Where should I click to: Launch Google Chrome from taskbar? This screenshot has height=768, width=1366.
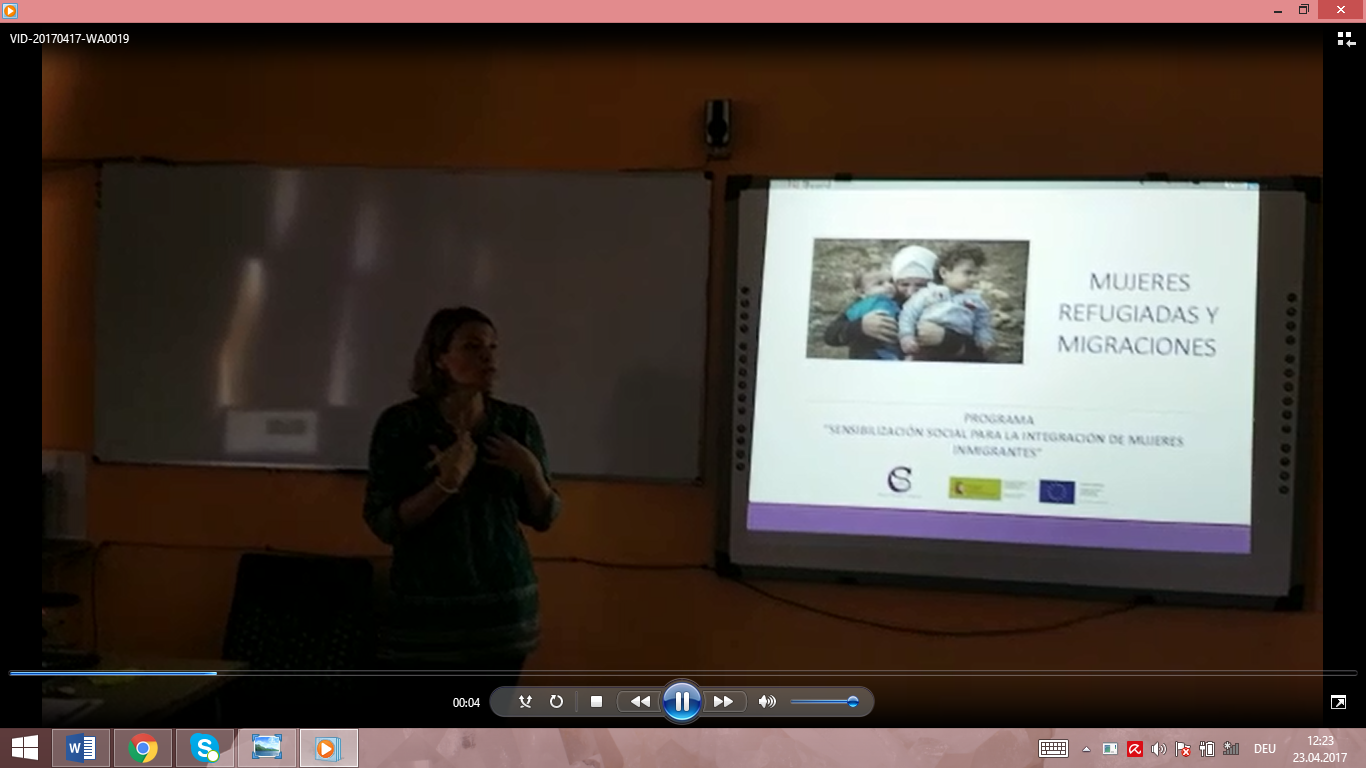coord(143,748)
